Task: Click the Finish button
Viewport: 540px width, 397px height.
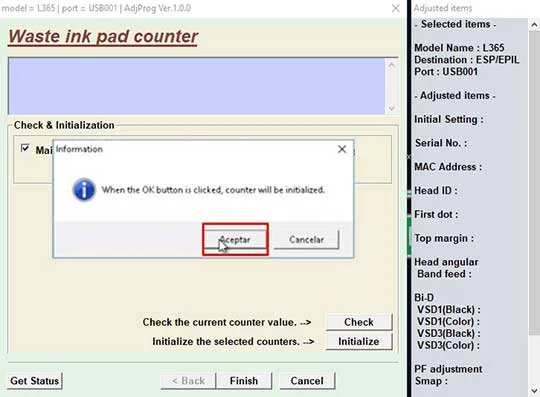Action: pos(244,381)
